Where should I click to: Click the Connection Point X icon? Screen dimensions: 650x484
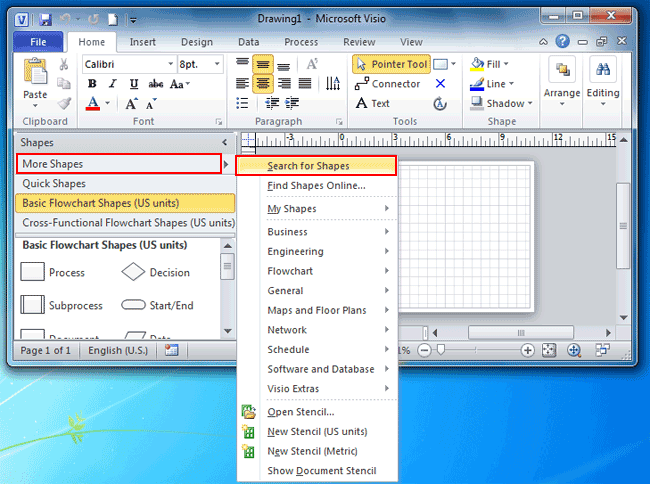(440, 84)
